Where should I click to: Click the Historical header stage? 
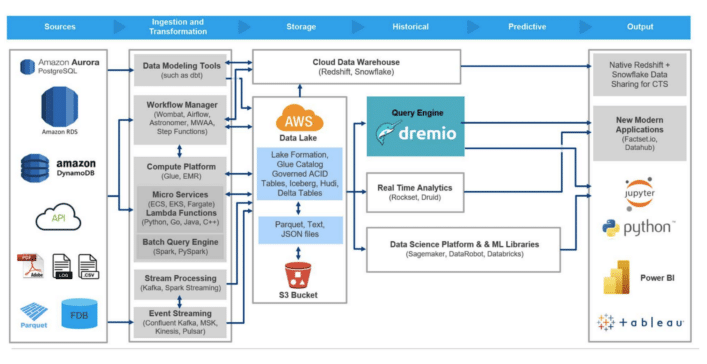click(410, 27)
